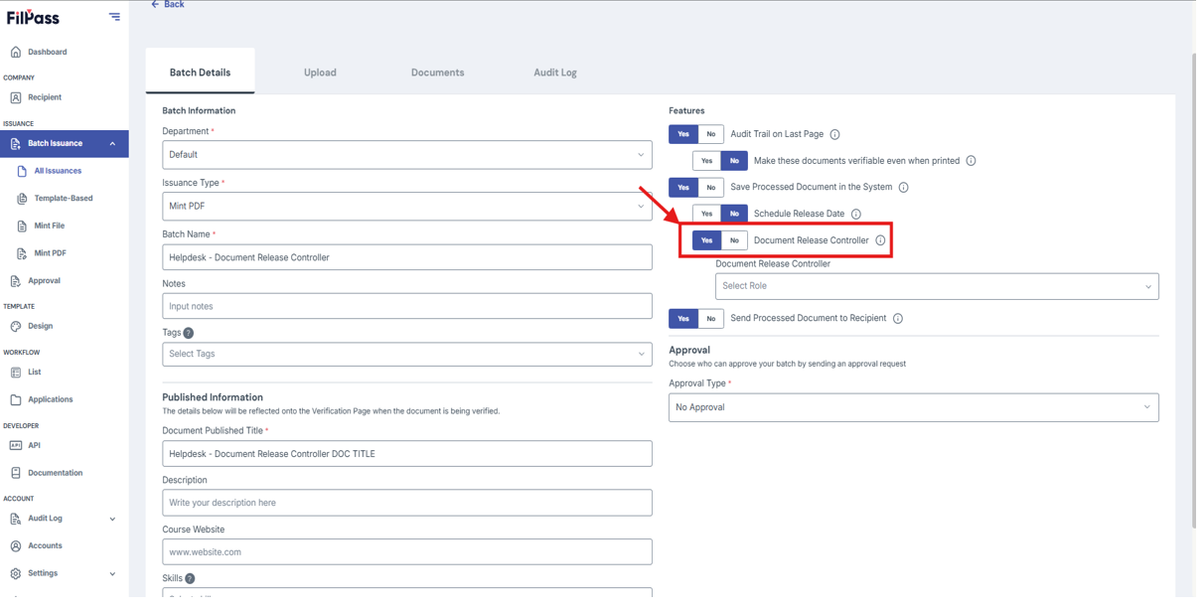Open the Issuance Type dropdown
This screenshot has height=609, width=1200.
[x=407, y=206]
